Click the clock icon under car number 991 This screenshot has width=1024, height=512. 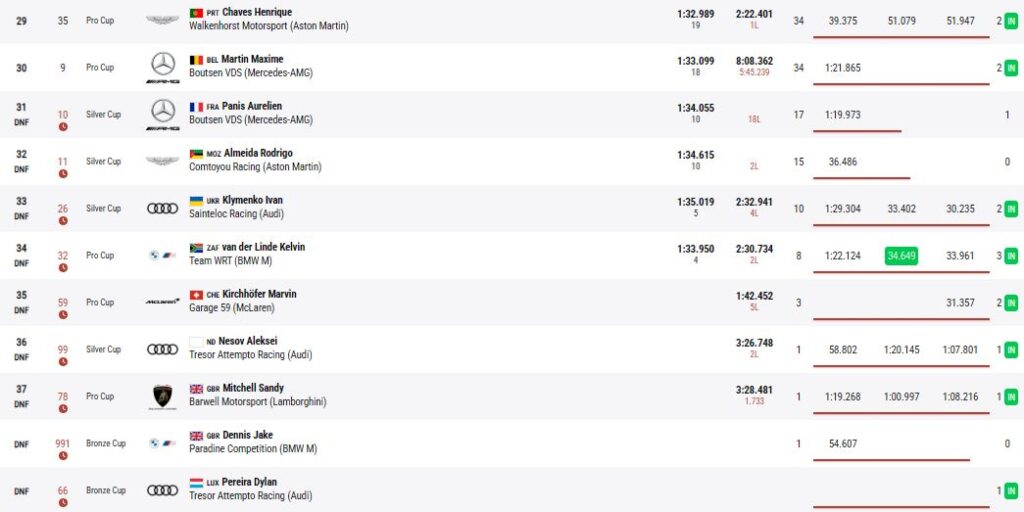pos(63,455)
